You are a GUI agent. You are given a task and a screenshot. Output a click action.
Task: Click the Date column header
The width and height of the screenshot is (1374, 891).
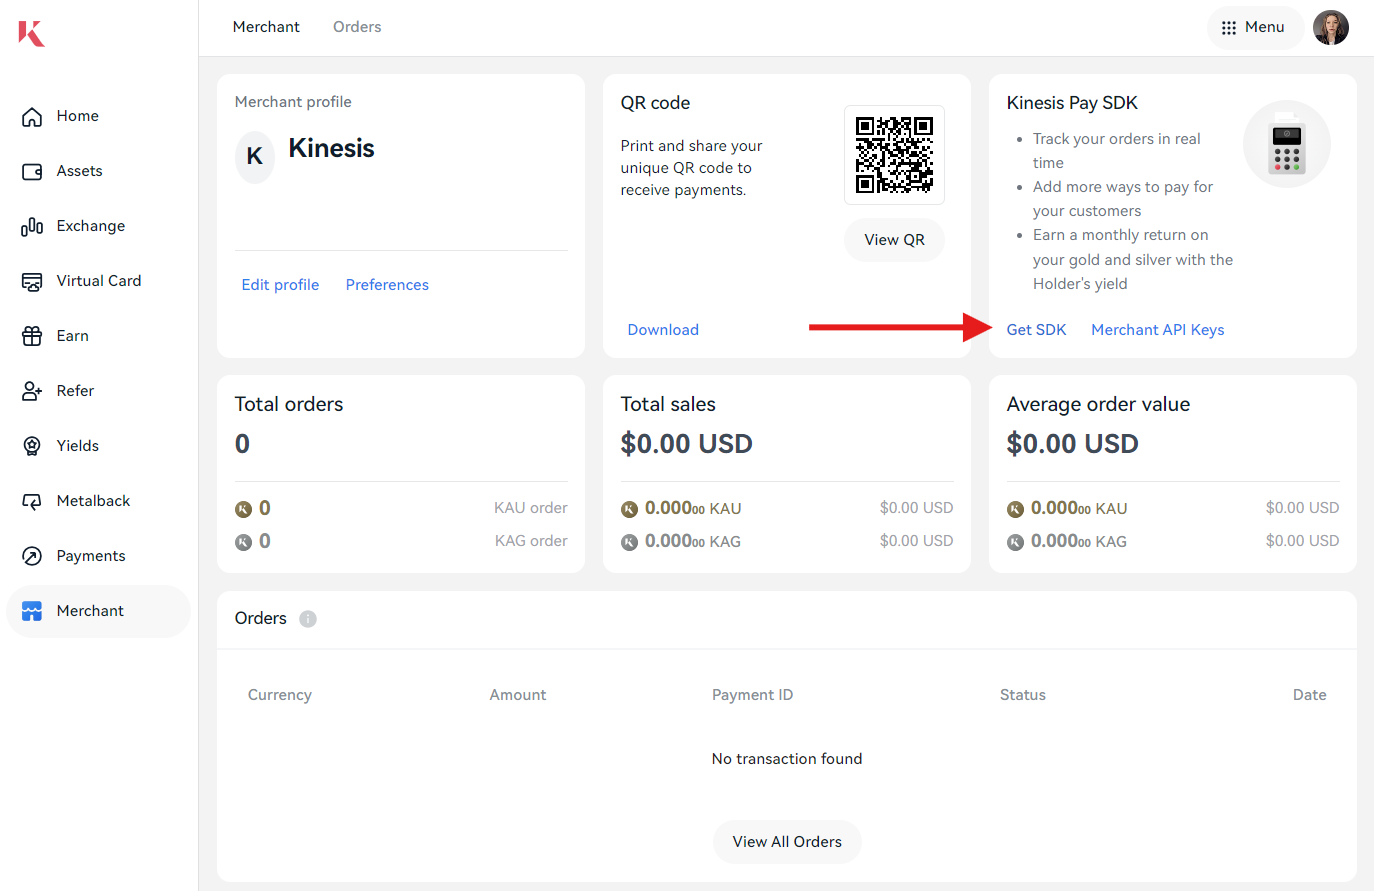pyautogui.click(x=1309, y=695)
